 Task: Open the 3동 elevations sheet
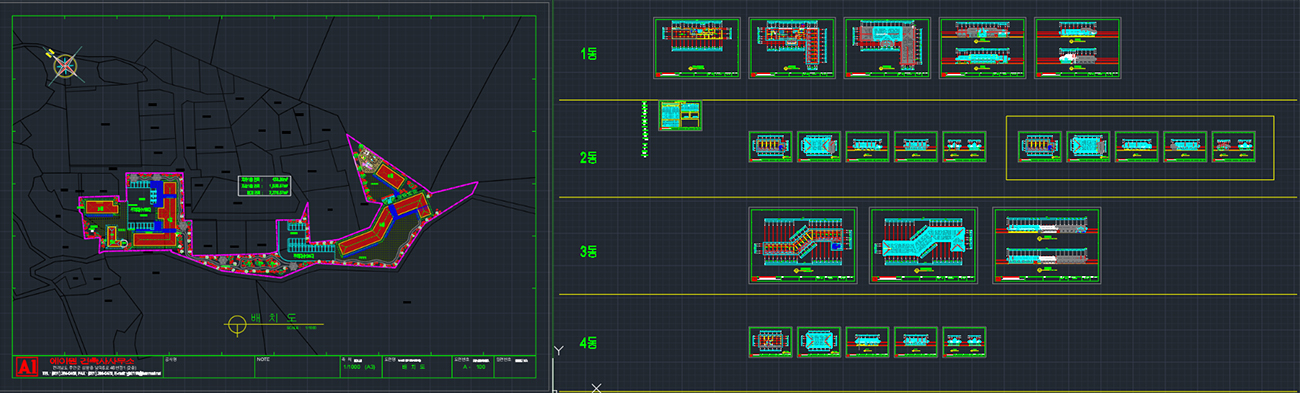coord(1046,246)
